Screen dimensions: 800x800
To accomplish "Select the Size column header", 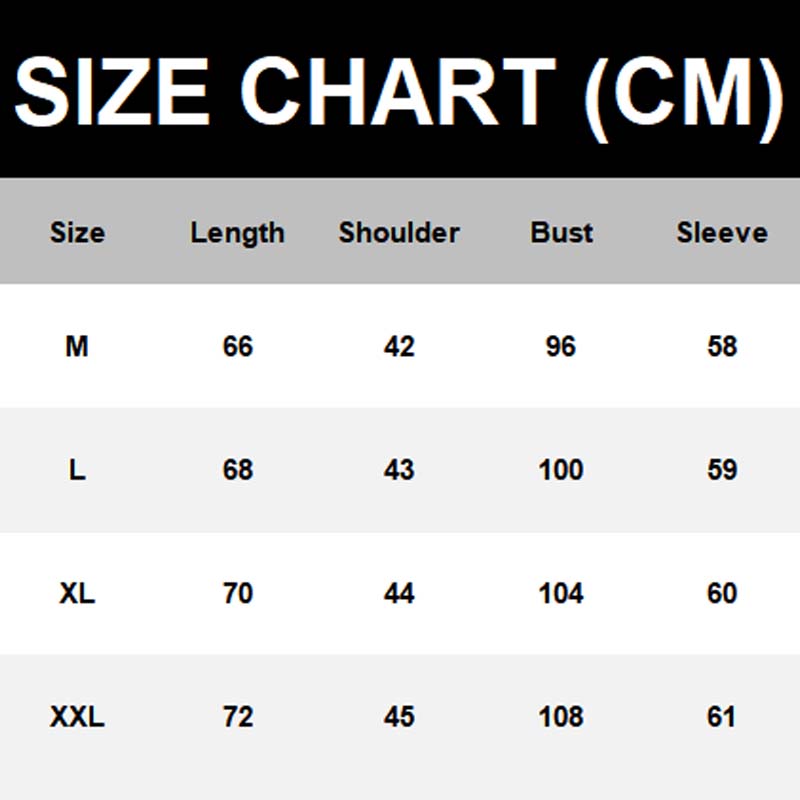I will tap(77, 233).
